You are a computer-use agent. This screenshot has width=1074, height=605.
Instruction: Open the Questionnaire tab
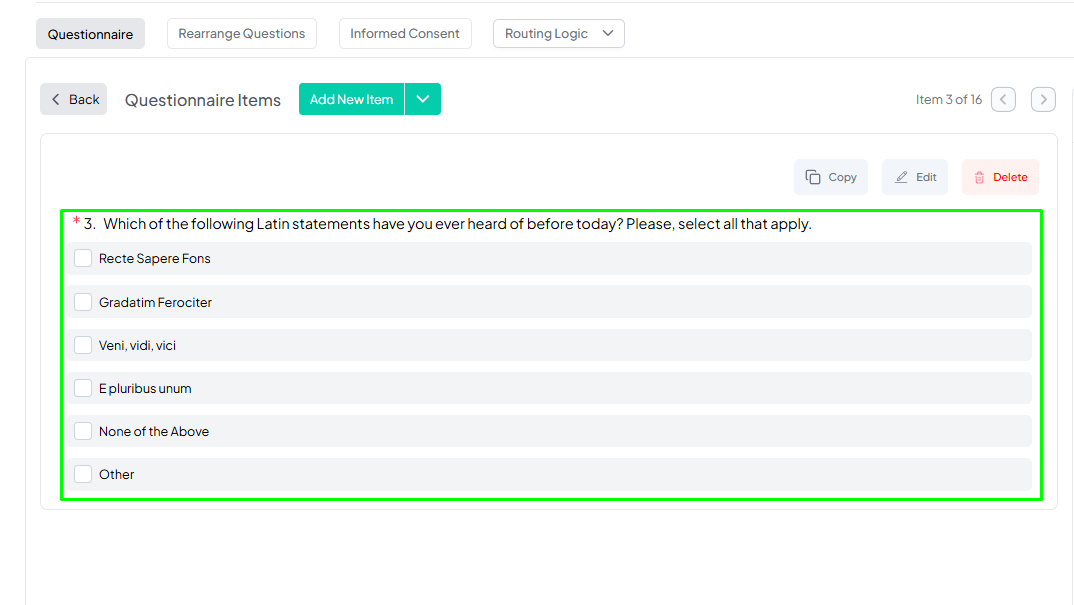point(90,34)
